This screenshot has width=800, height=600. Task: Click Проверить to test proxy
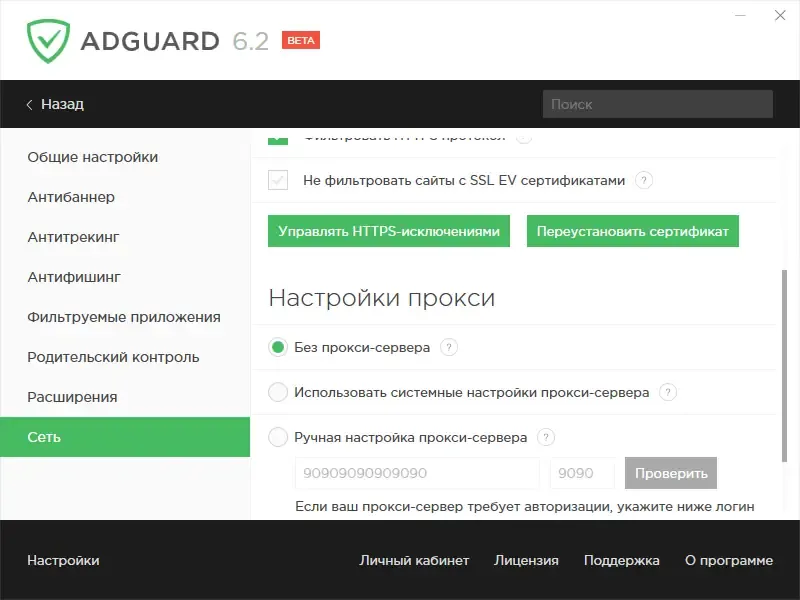tap(670, 473)
